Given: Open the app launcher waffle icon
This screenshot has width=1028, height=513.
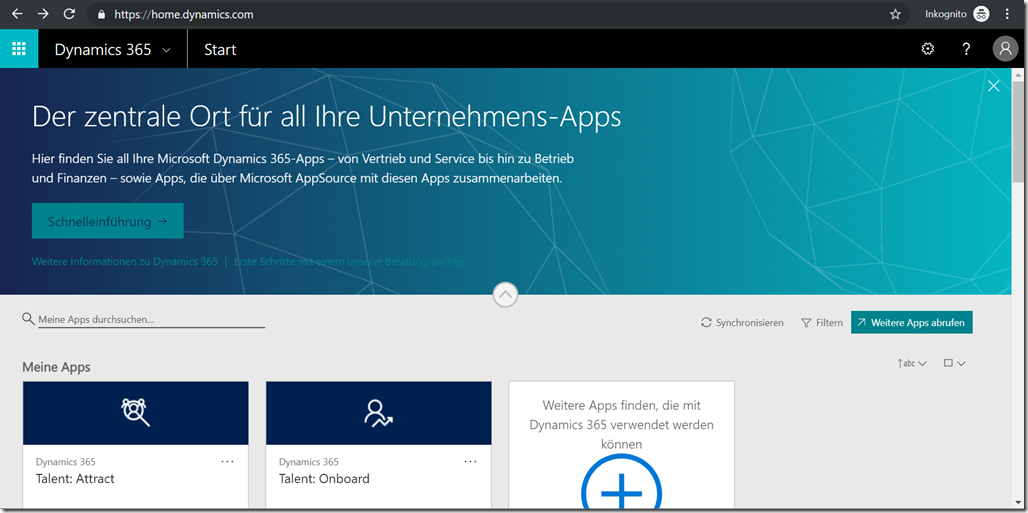Looking at the screenshot, I should [19, 49].
